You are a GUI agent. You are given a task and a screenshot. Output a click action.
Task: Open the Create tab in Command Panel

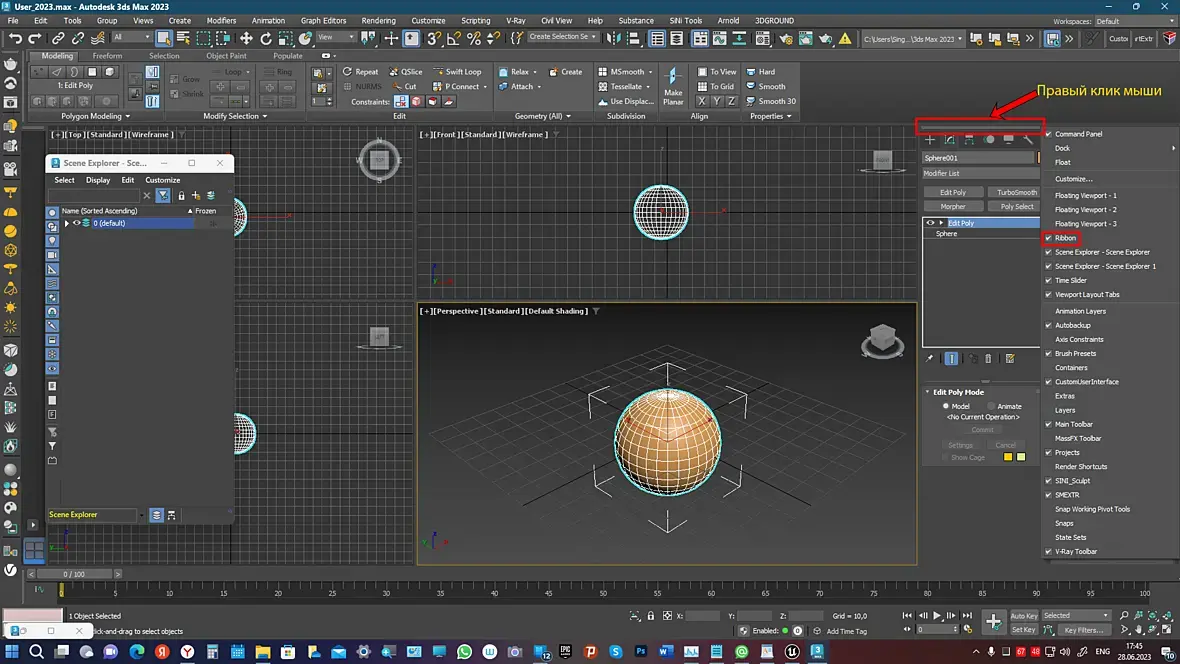coord(930,140)
